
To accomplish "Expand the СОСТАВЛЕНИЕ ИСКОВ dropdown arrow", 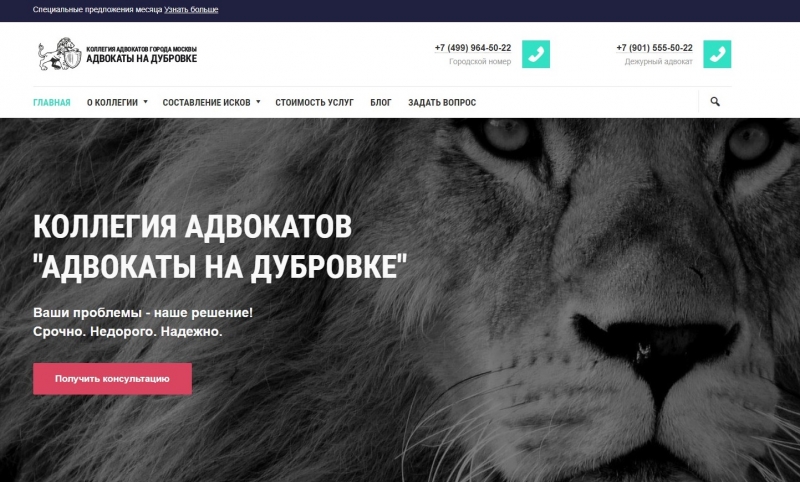I will coord(258,102).
